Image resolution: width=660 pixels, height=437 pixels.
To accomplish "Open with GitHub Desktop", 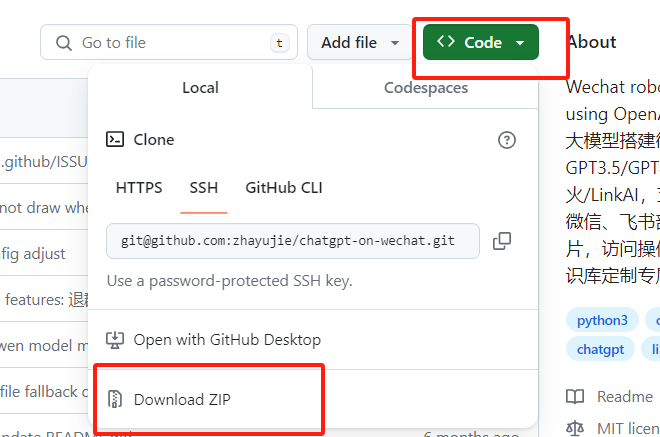I will (227, 340).
